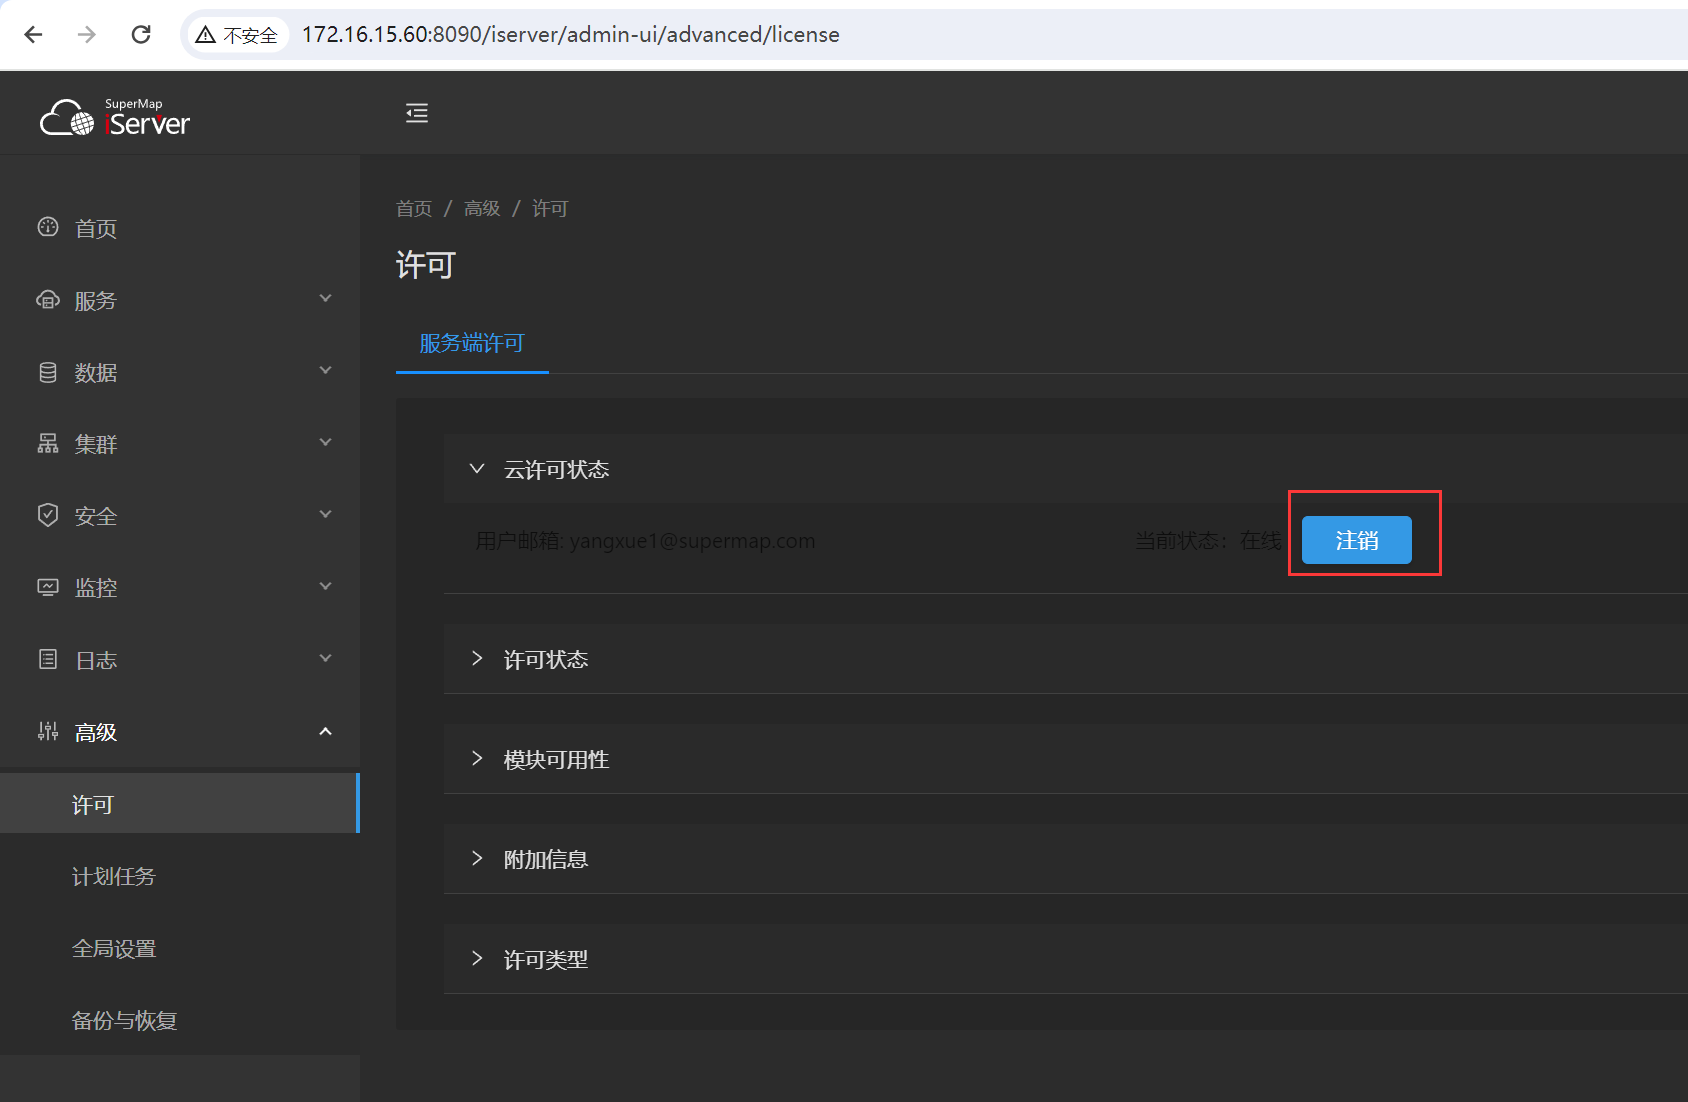Screen dimensions: 1688x1102
Task: Collapse the sidebar with menu-fold icon
Action: [x=417, y=113]
